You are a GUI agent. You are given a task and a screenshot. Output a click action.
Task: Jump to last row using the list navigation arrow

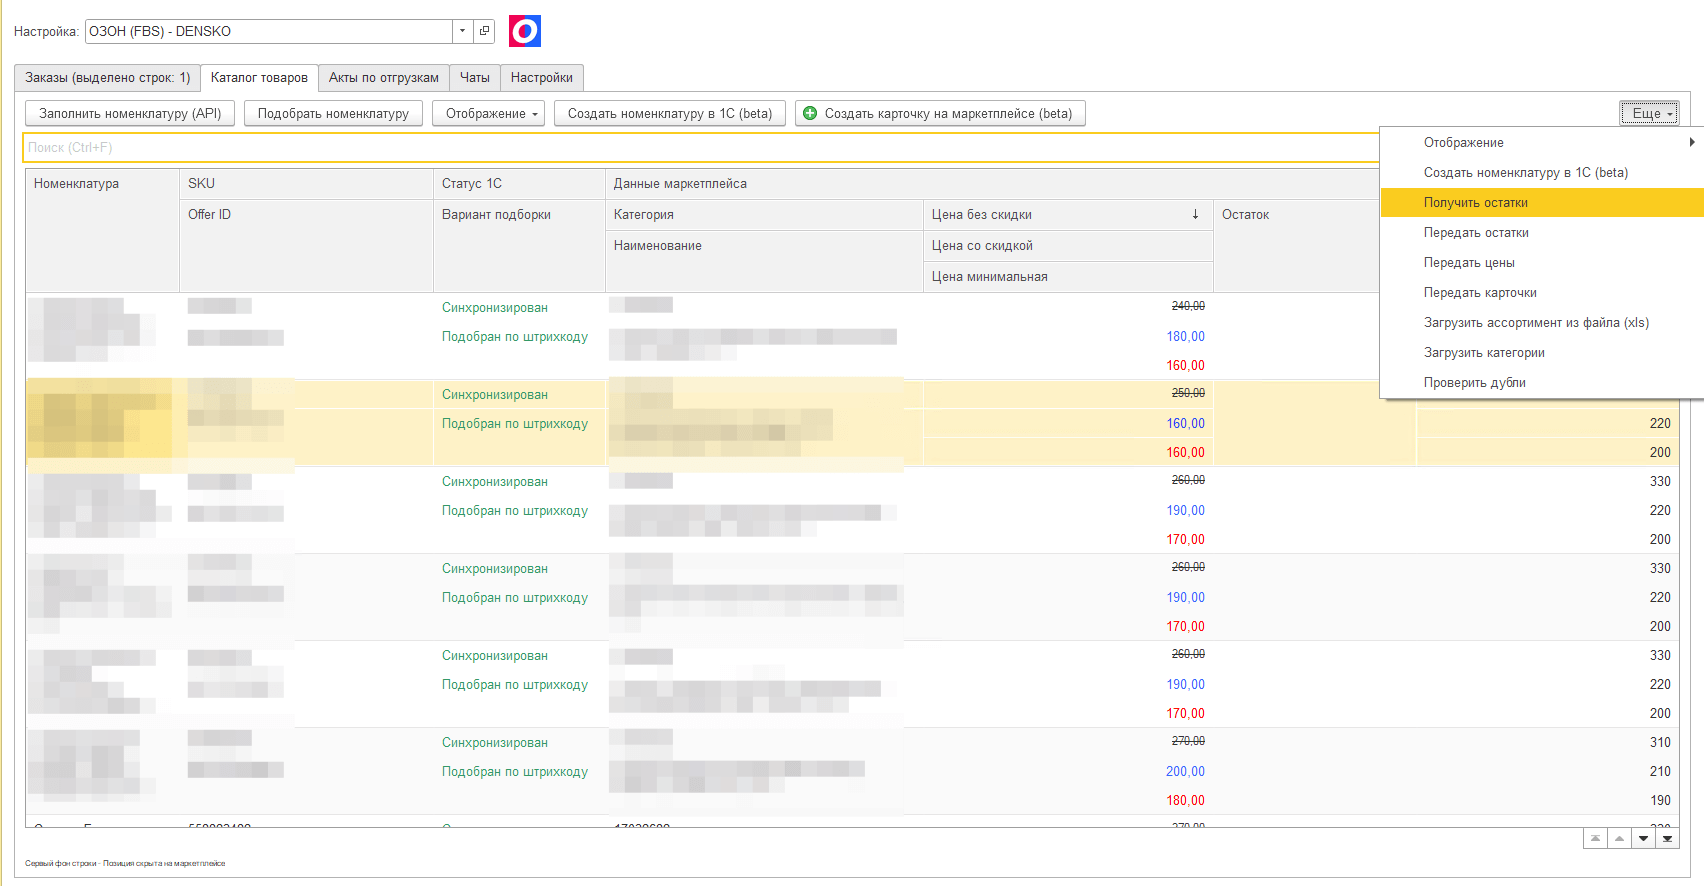1667,838
